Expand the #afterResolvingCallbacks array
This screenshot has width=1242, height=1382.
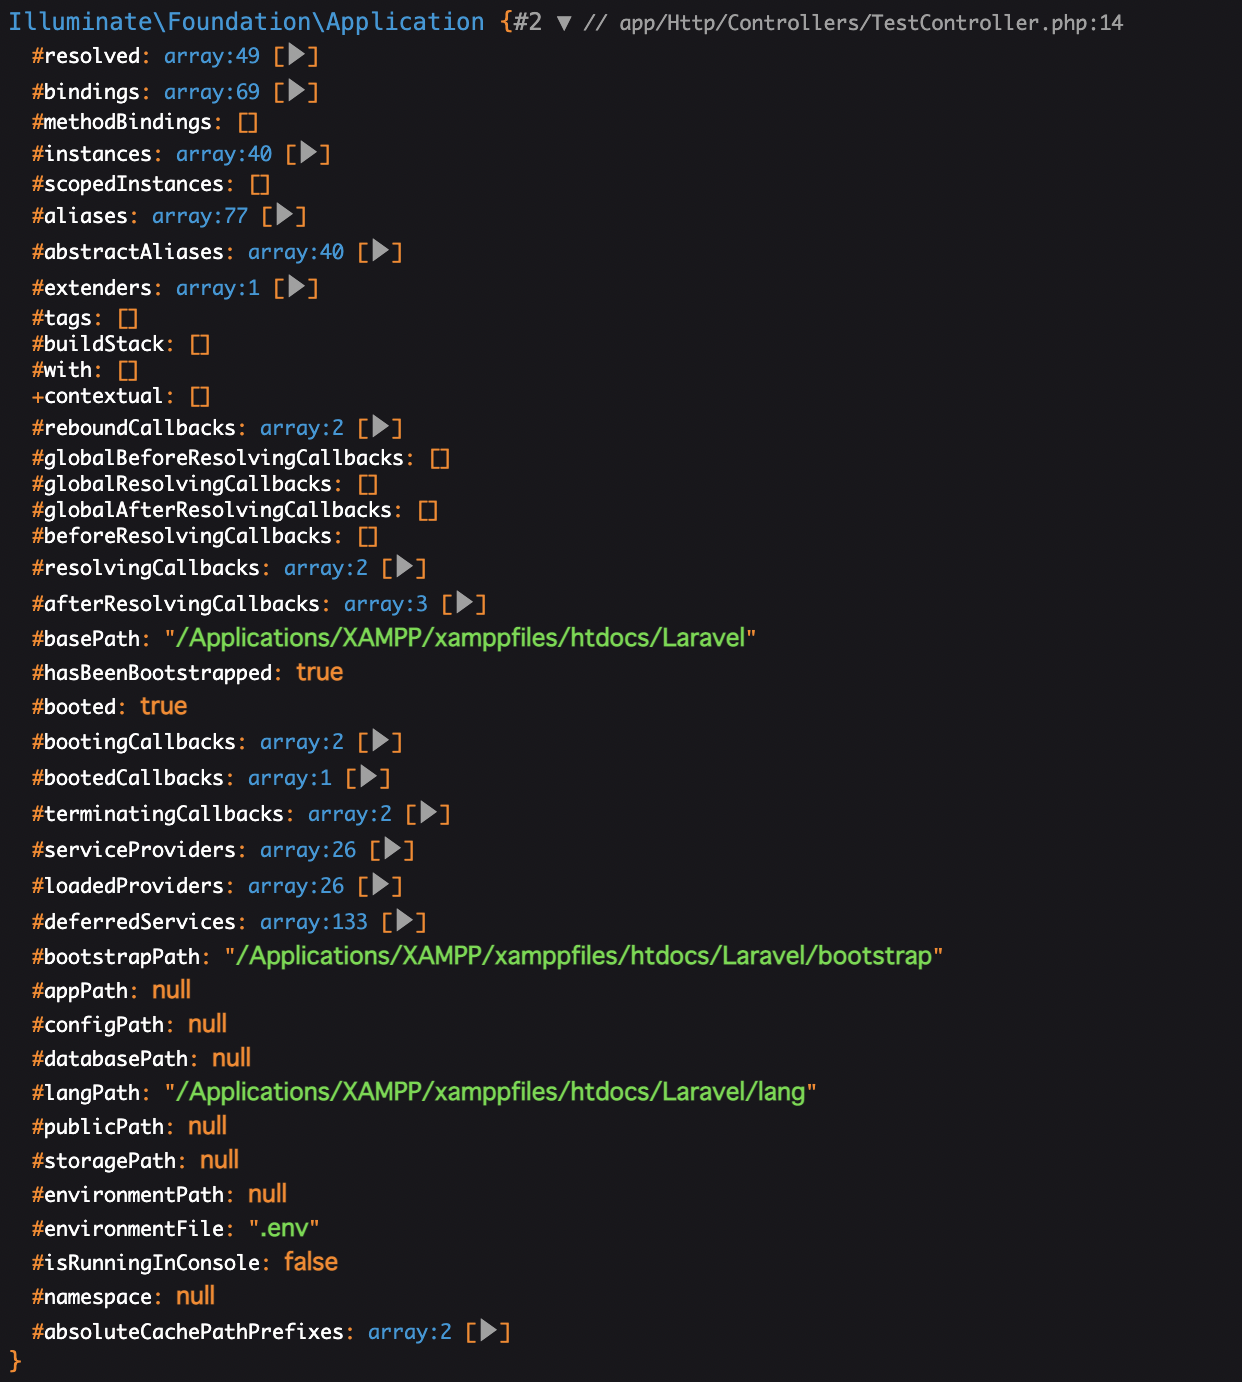click(464, 603)
